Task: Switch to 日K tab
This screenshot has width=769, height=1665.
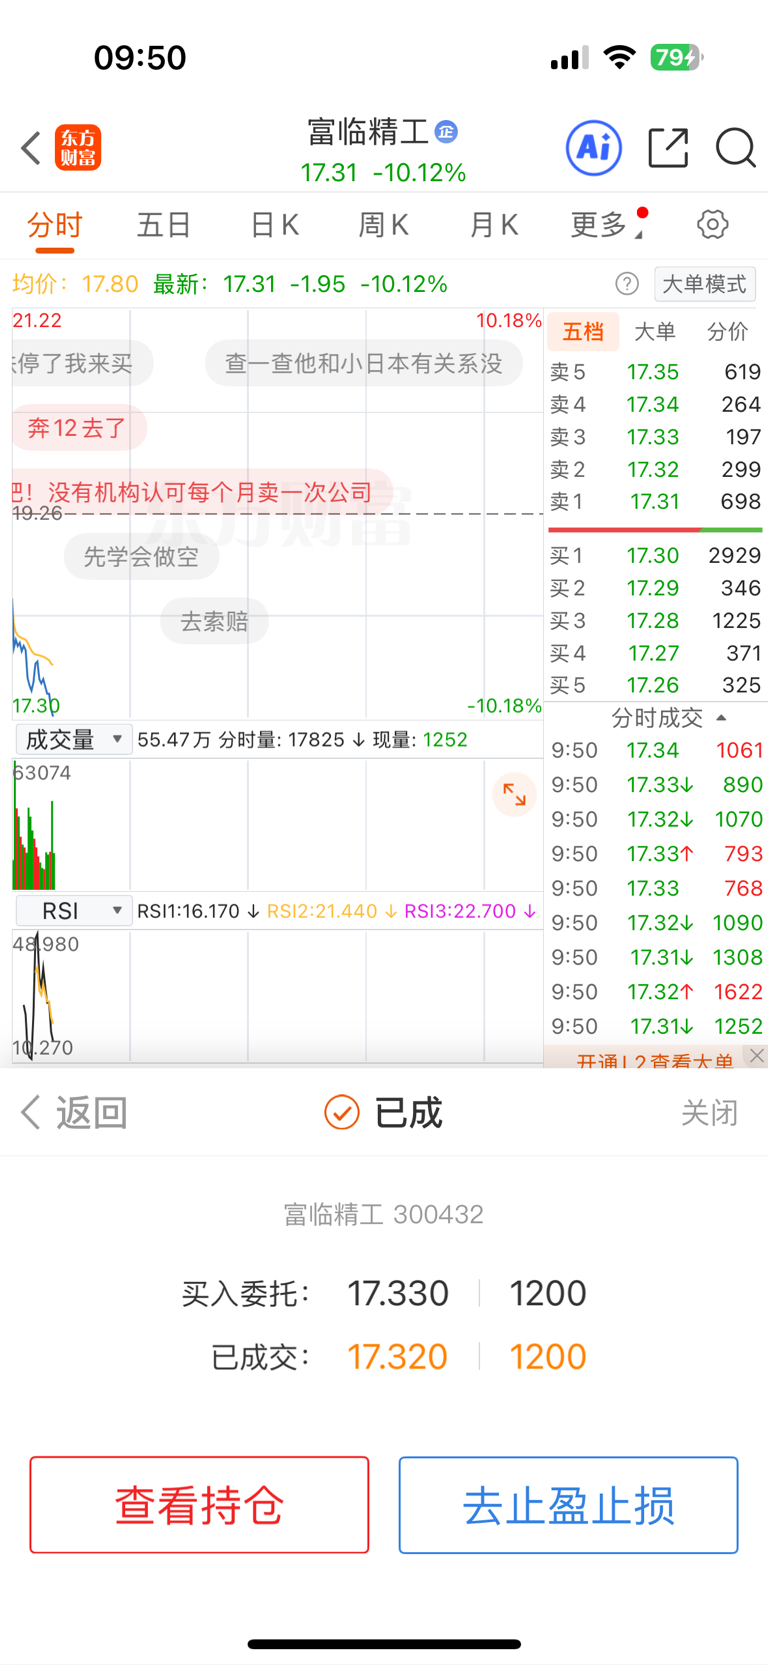Action: pyautogui.click(x=274, y=225)
